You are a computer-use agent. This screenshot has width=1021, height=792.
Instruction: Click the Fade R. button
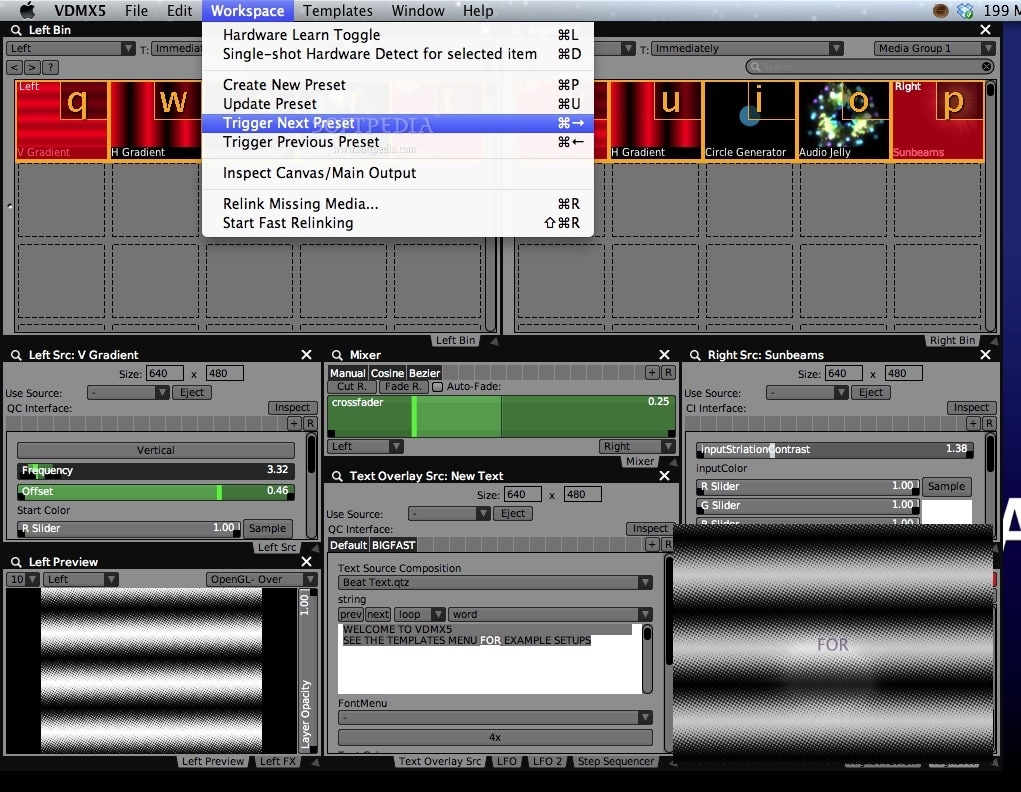click(x=403, y=387)
